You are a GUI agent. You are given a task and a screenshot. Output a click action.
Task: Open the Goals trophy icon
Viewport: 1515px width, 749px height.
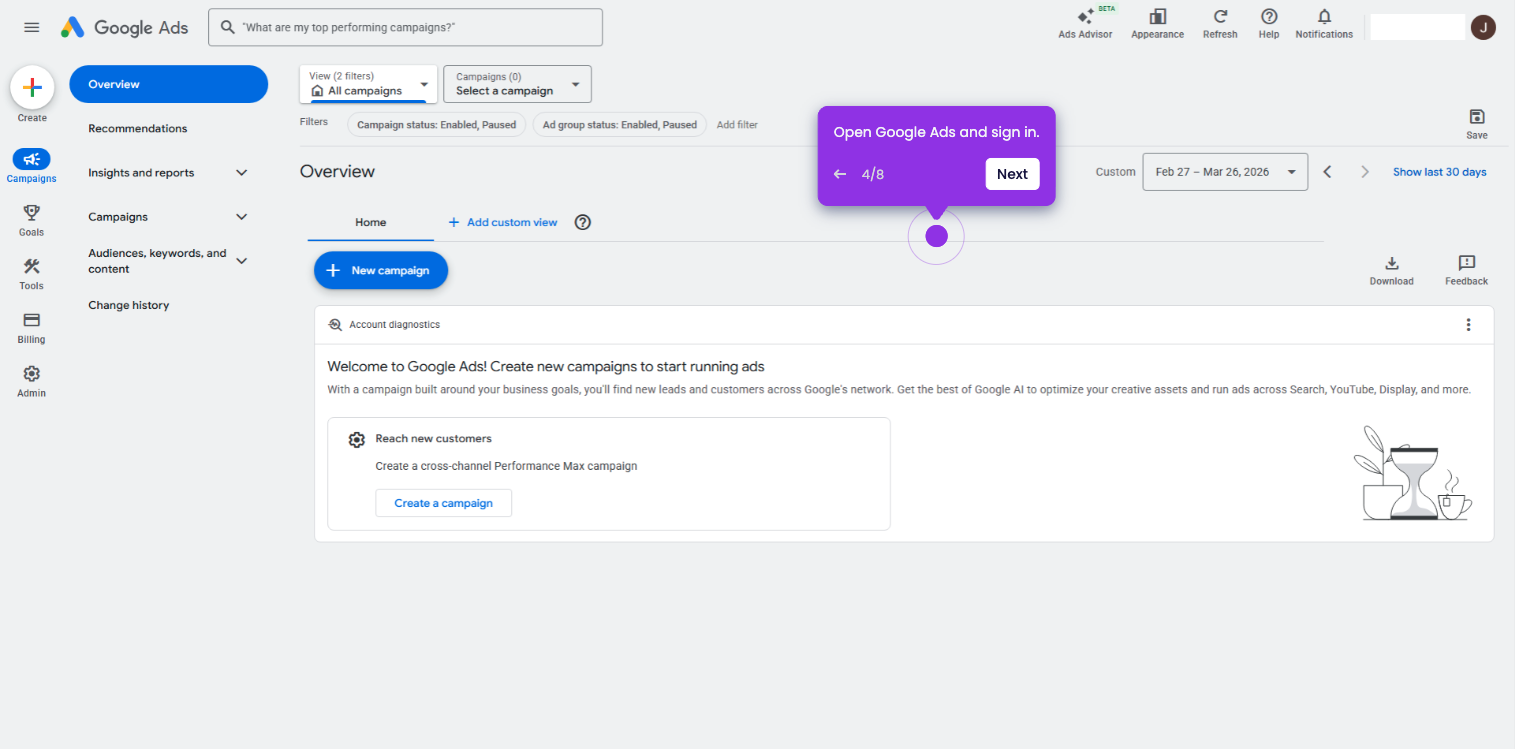tap(31, 212)
